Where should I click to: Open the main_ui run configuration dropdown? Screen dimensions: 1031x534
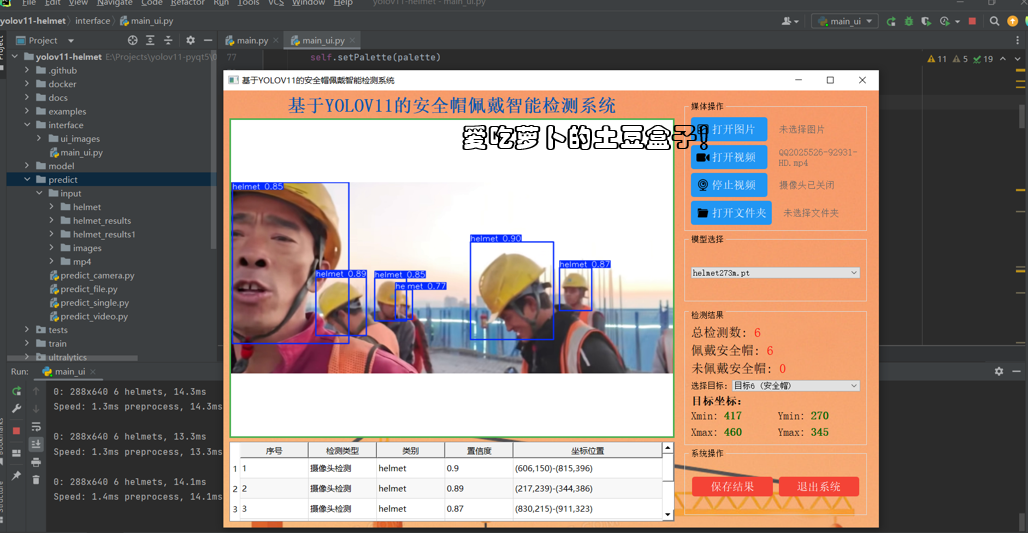pos(845,21)
